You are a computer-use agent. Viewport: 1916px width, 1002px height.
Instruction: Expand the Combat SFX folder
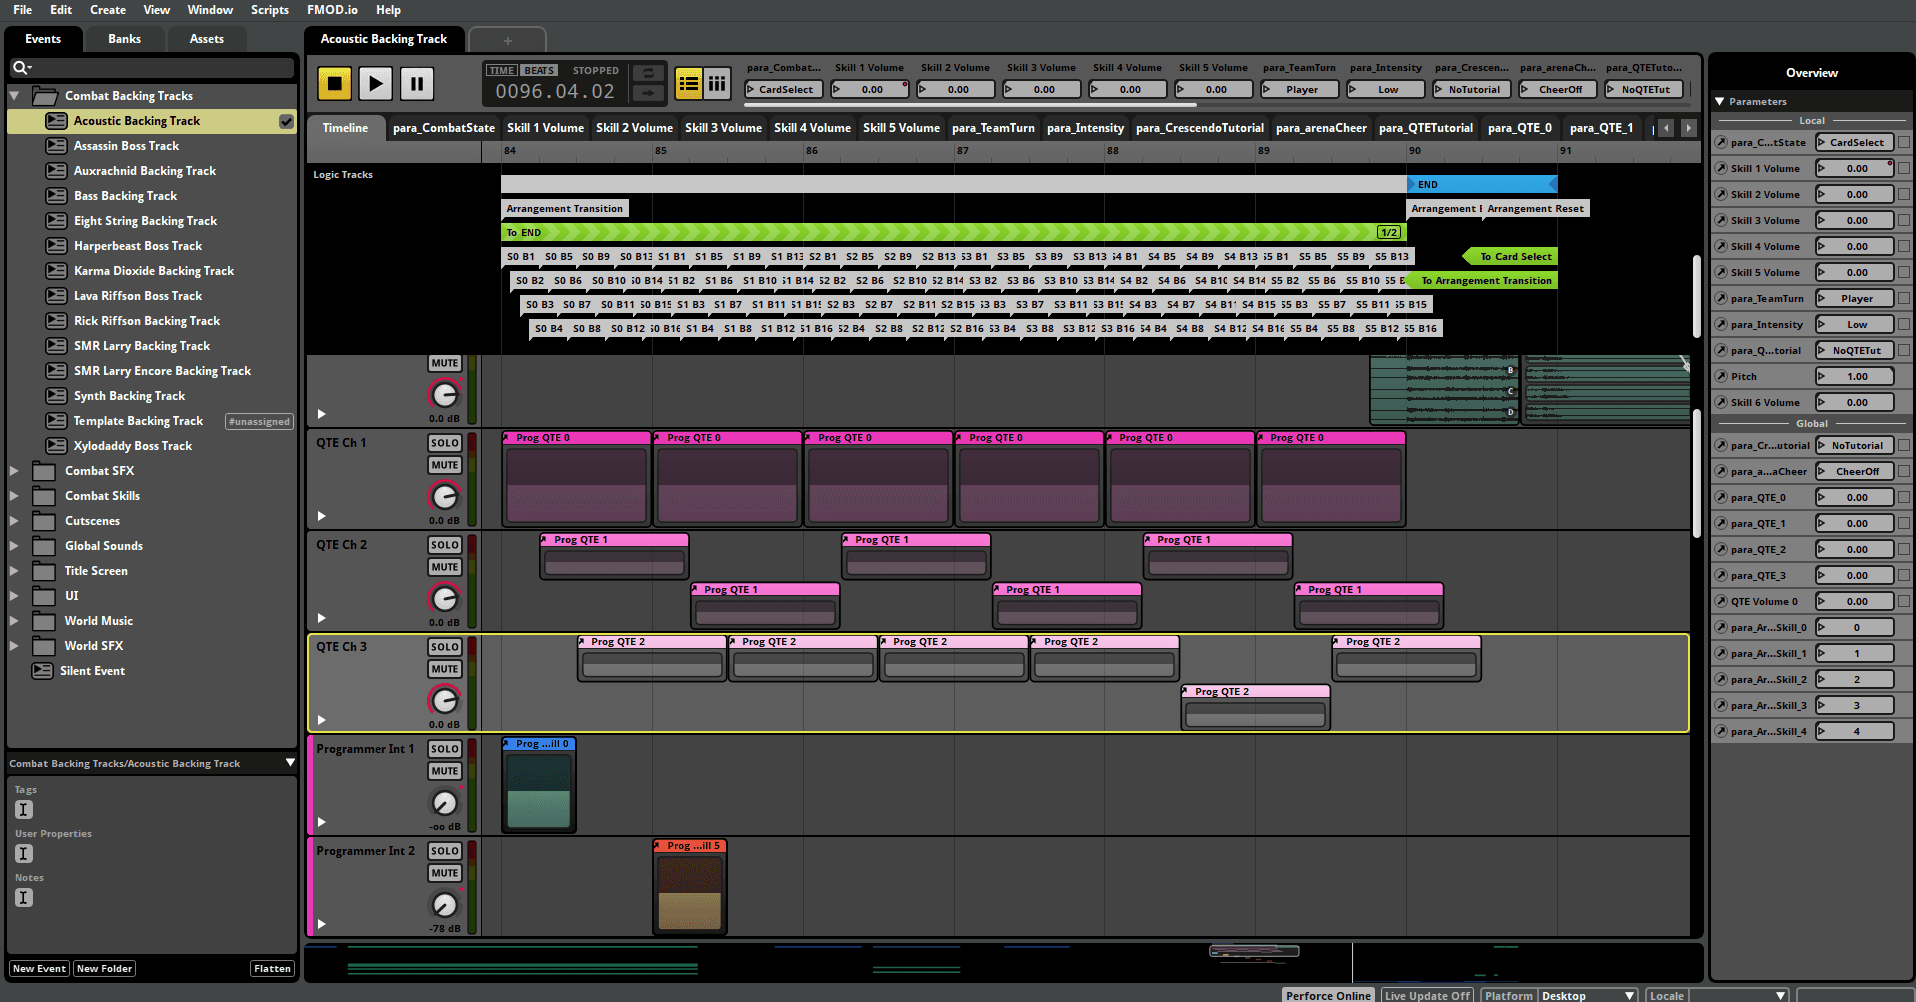click(14, 470)
